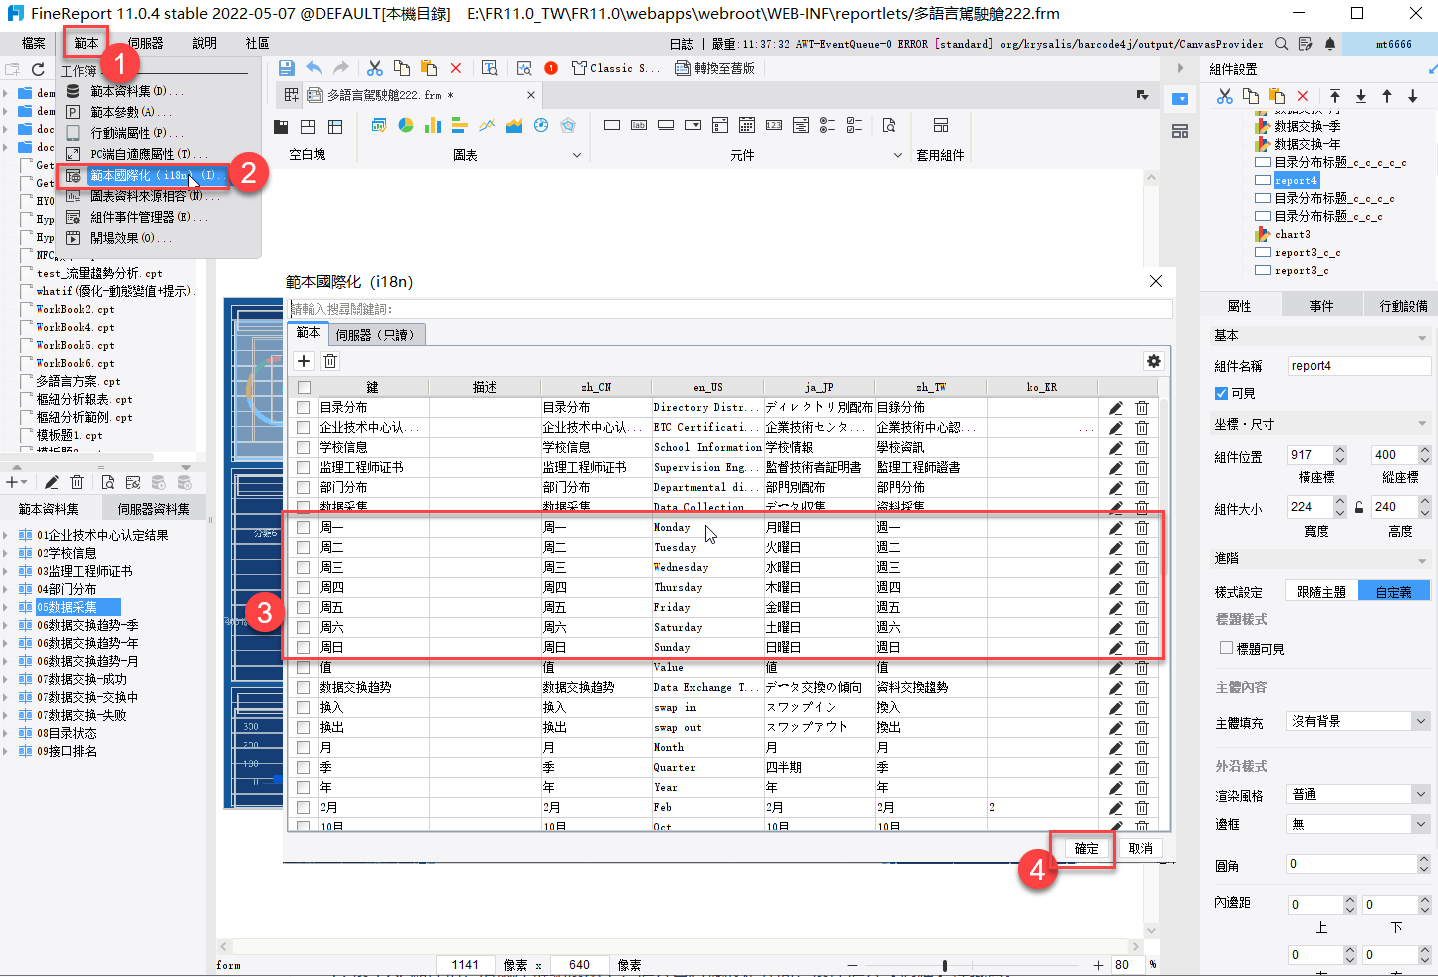Tick the checkbox for row 换入
The height and width of the screenshot is (977, 1438).
click(304, 708)
